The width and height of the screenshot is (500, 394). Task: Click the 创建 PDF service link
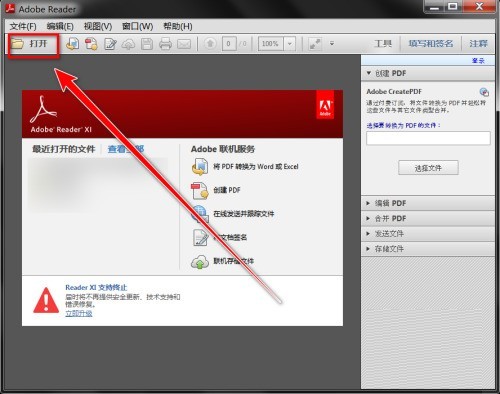[x=227, y=190]
